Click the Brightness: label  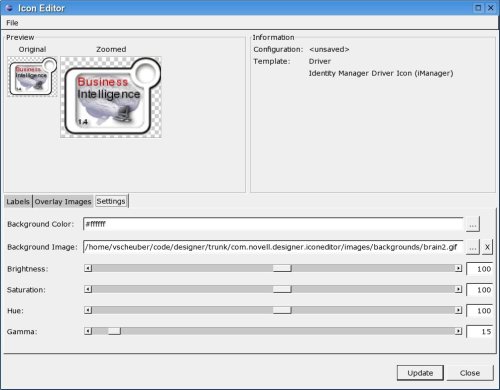28,269
